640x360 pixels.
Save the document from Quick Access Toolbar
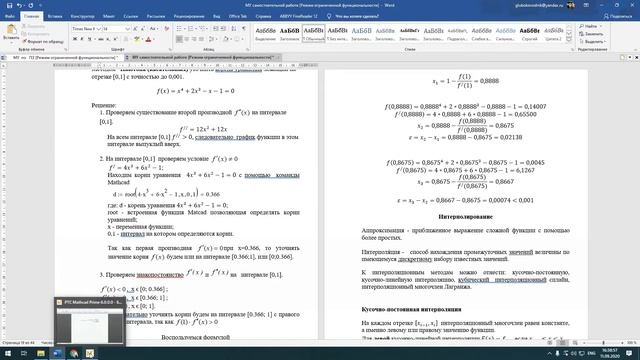[x=9, y=5]
